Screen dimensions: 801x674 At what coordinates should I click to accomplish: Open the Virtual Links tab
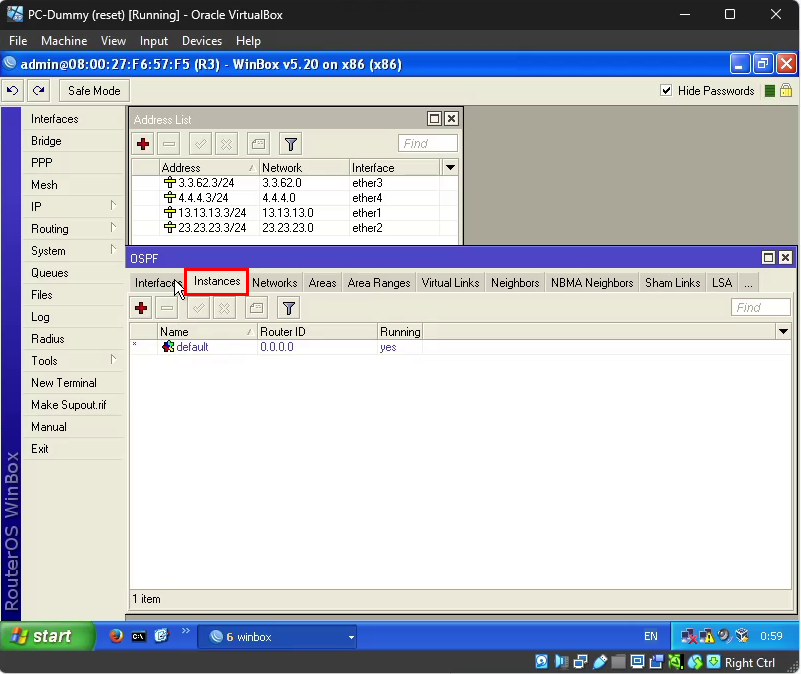[450, 283]
